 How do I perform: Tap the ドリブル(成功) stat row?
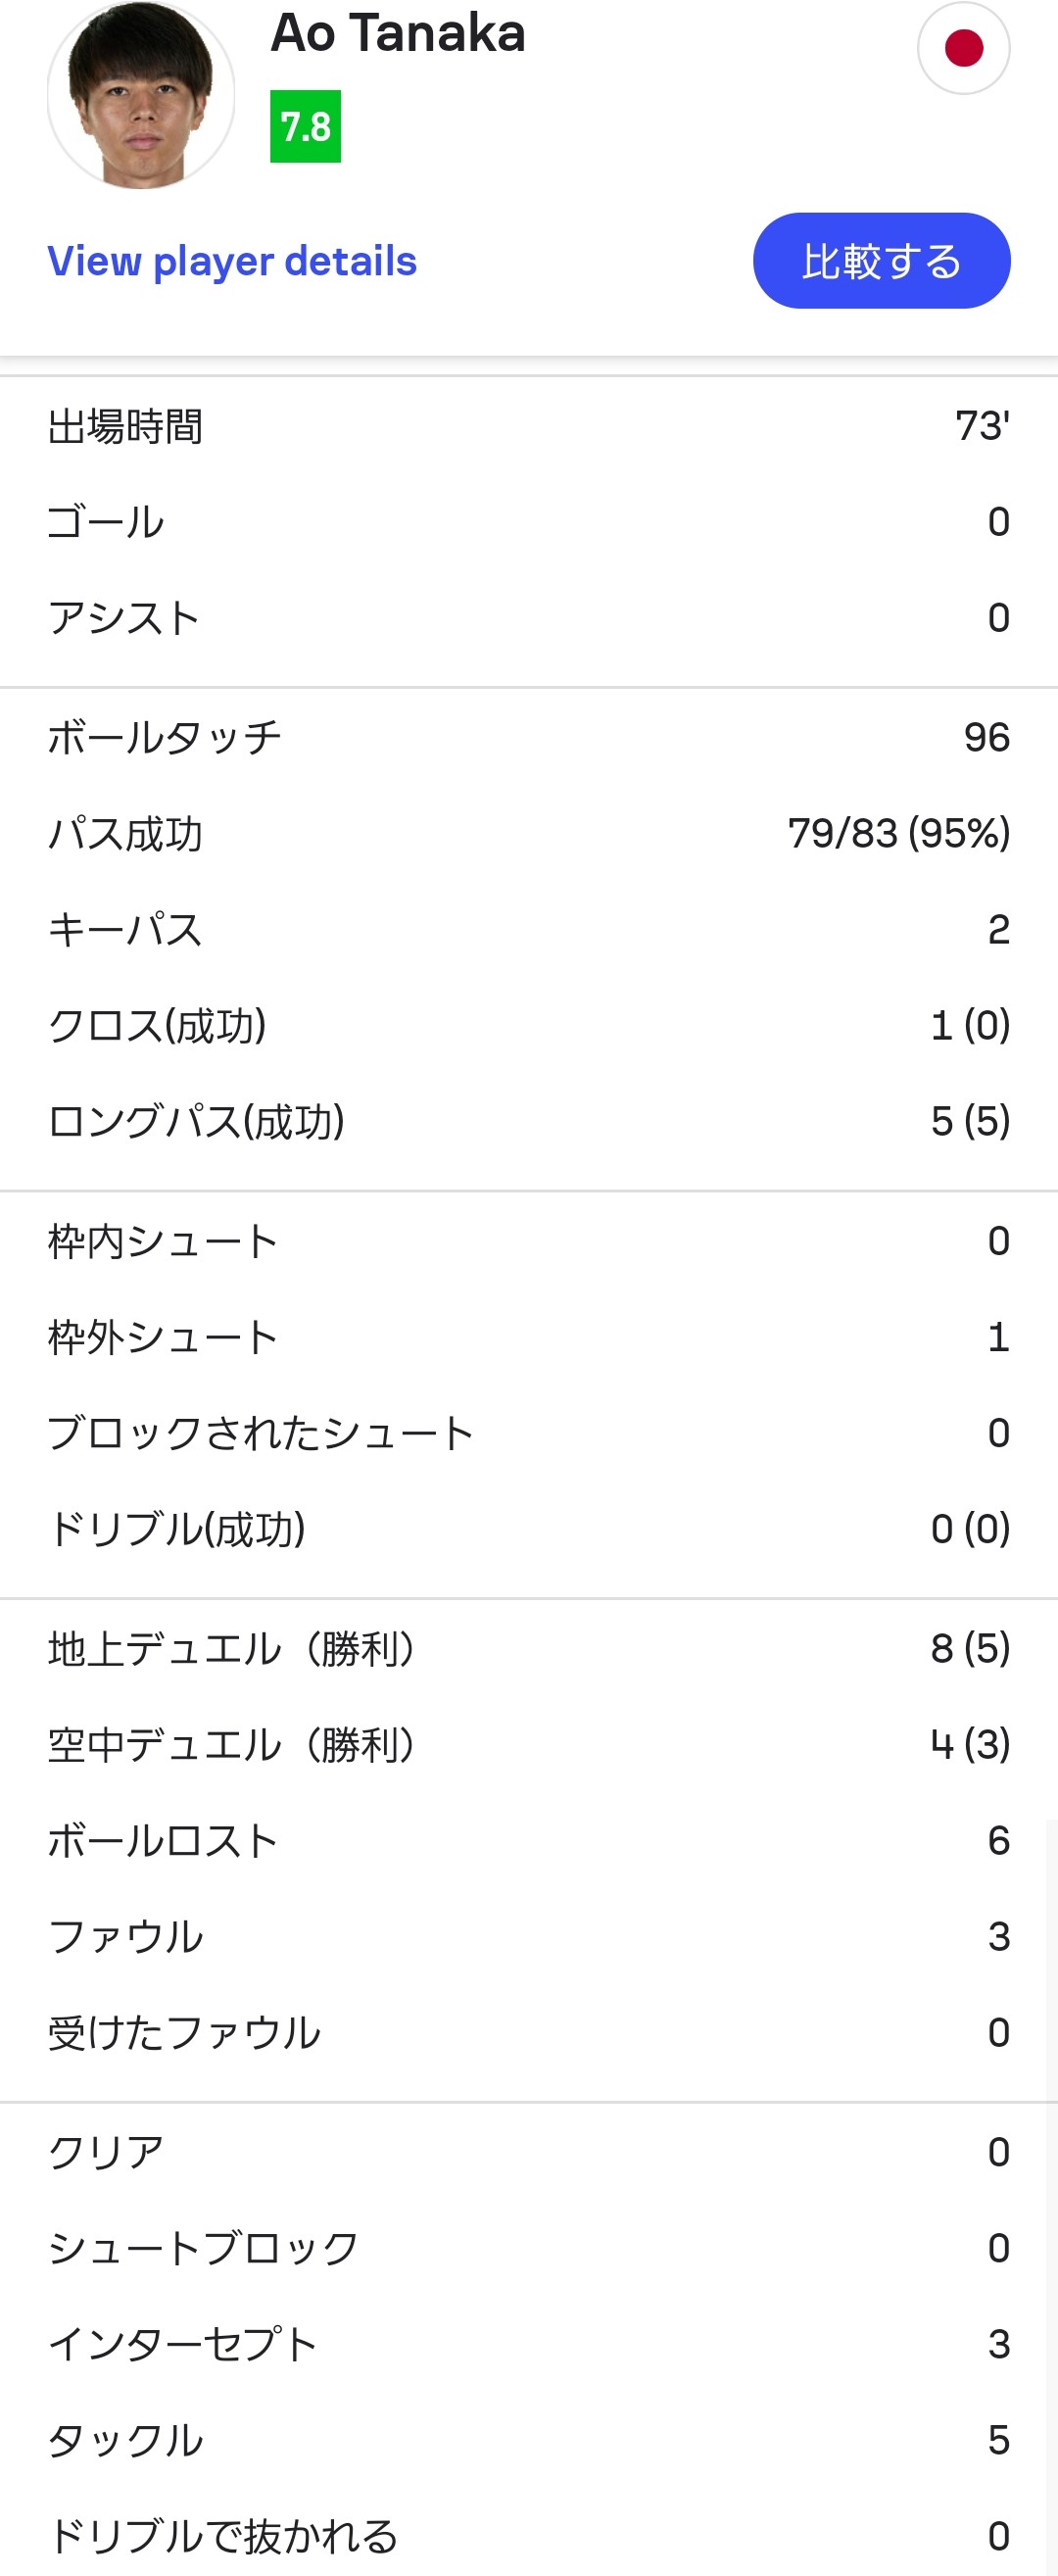click(x=528, y=1530)
